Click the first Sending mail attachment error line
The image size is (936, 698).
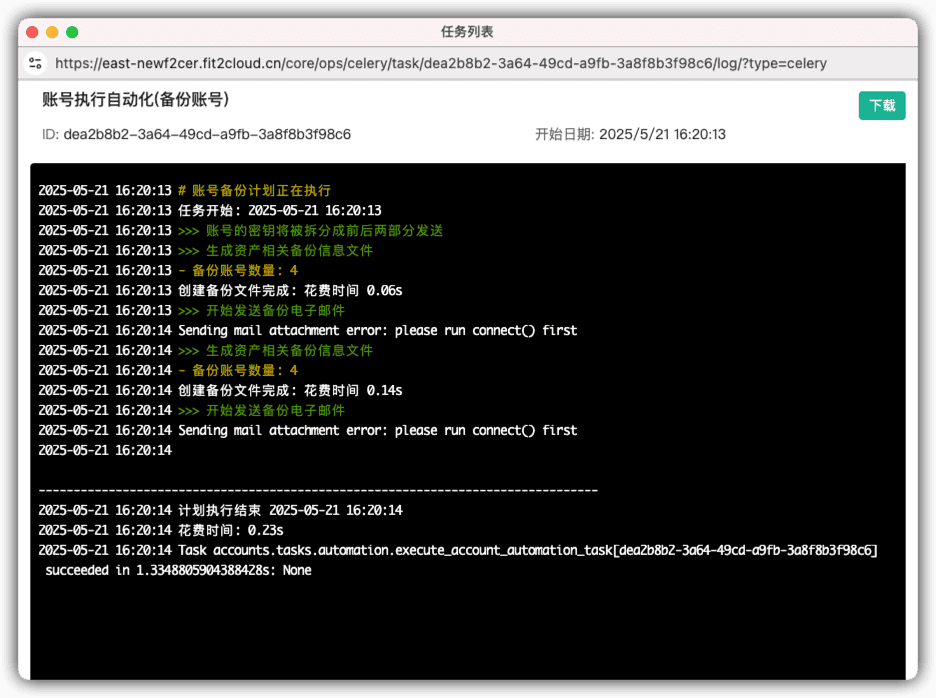click(307, 330)
